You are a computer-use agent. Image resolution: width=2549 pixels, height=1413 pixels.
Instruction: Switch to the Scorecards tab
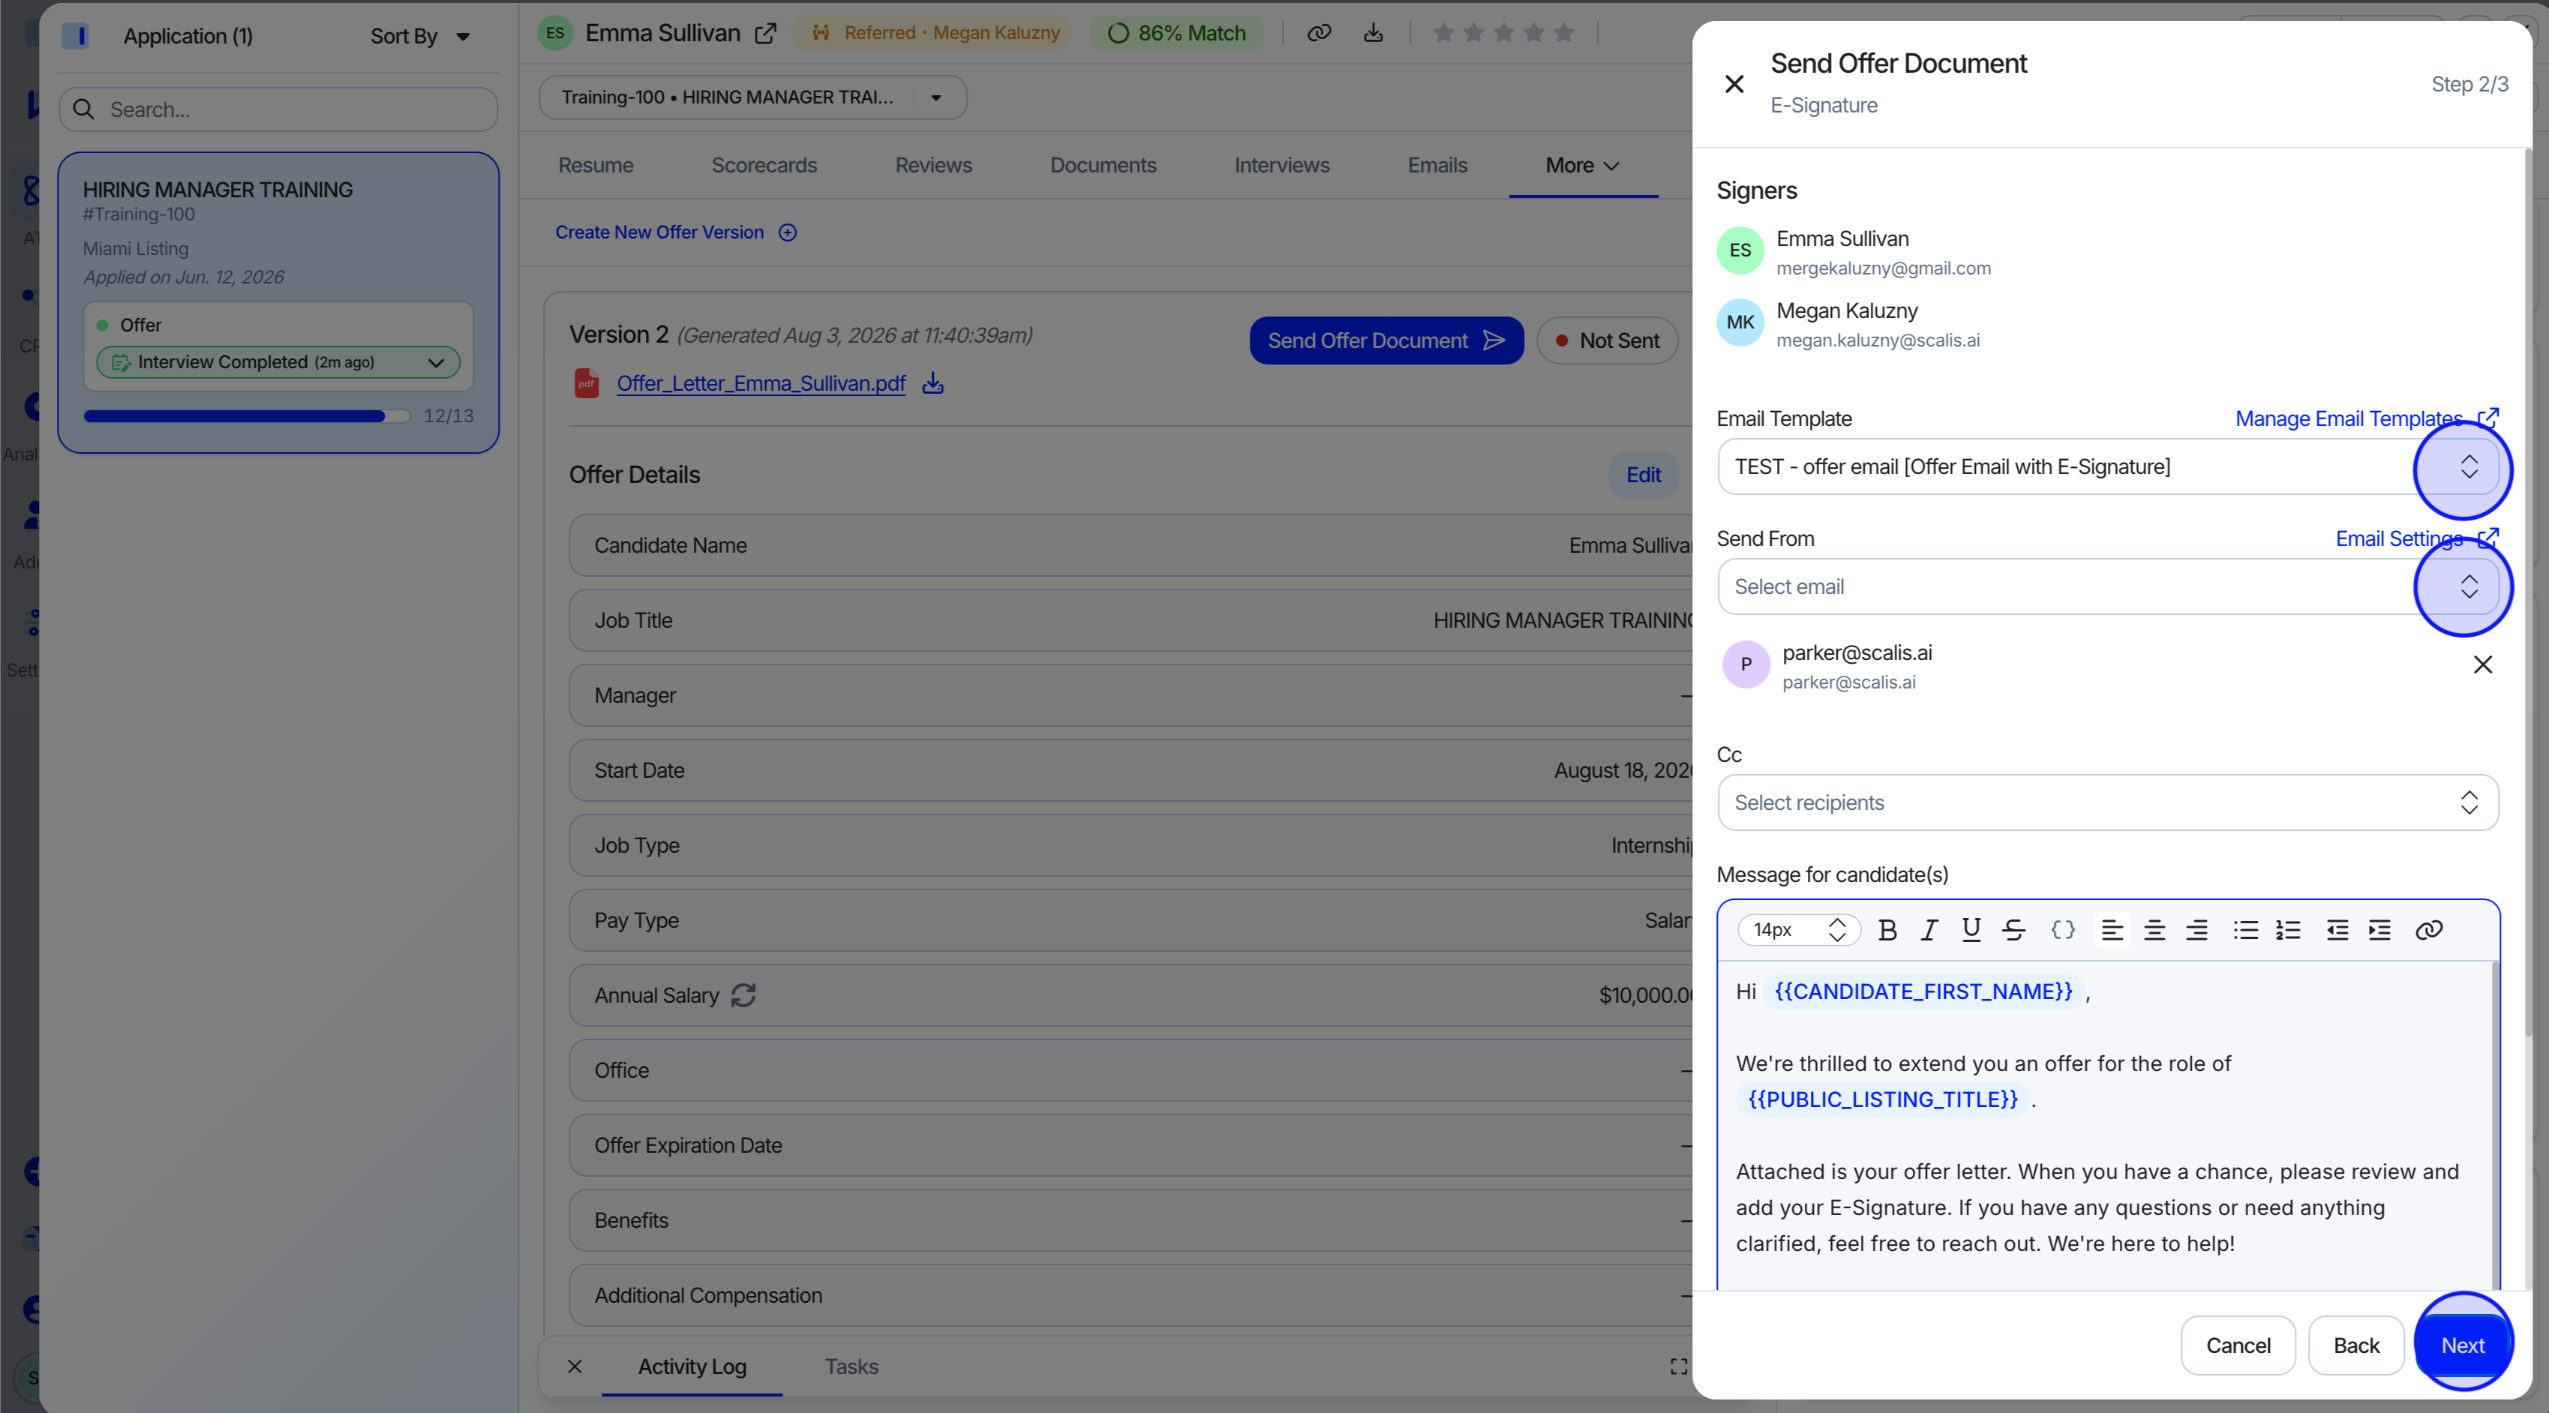[764, 165]
